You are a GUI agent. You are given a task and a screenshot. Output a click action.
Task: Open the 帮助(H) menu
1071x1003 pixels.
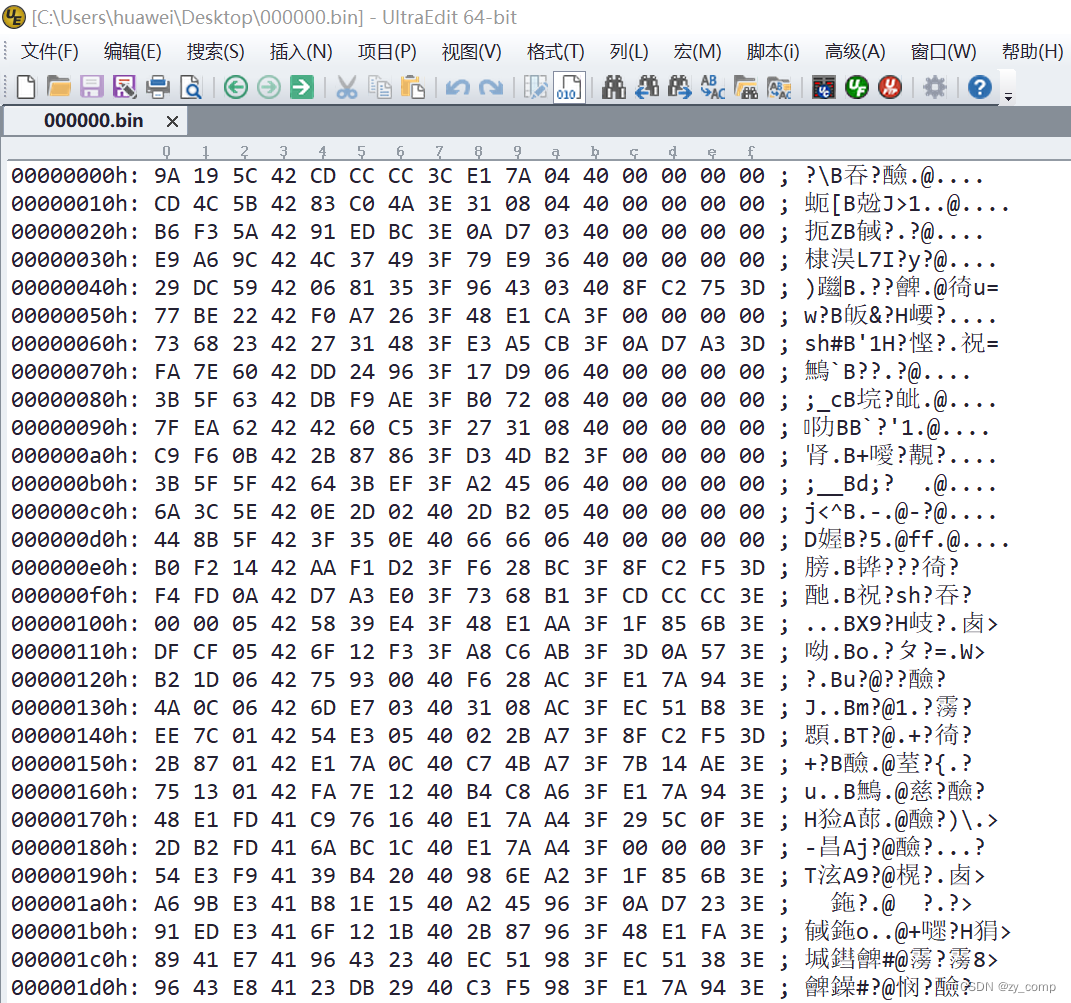coord(1031,51)
